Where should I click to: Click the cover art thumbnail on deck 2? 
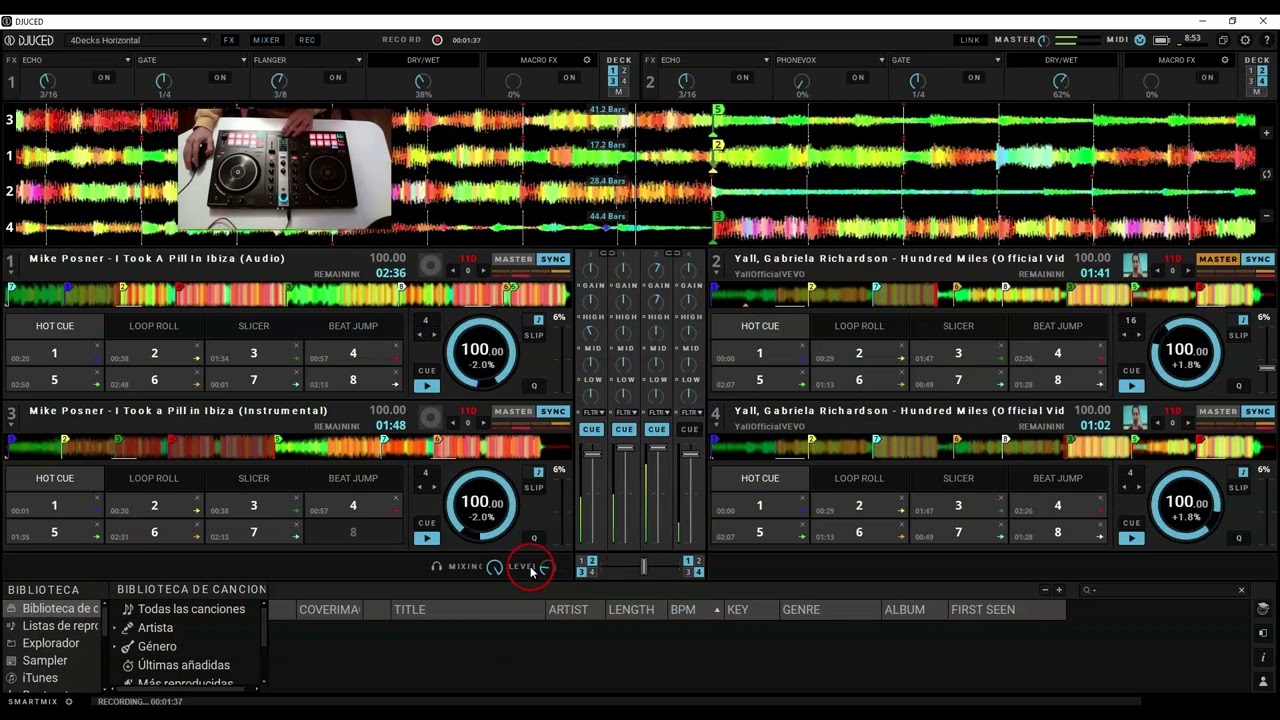tap(1134, 265)
